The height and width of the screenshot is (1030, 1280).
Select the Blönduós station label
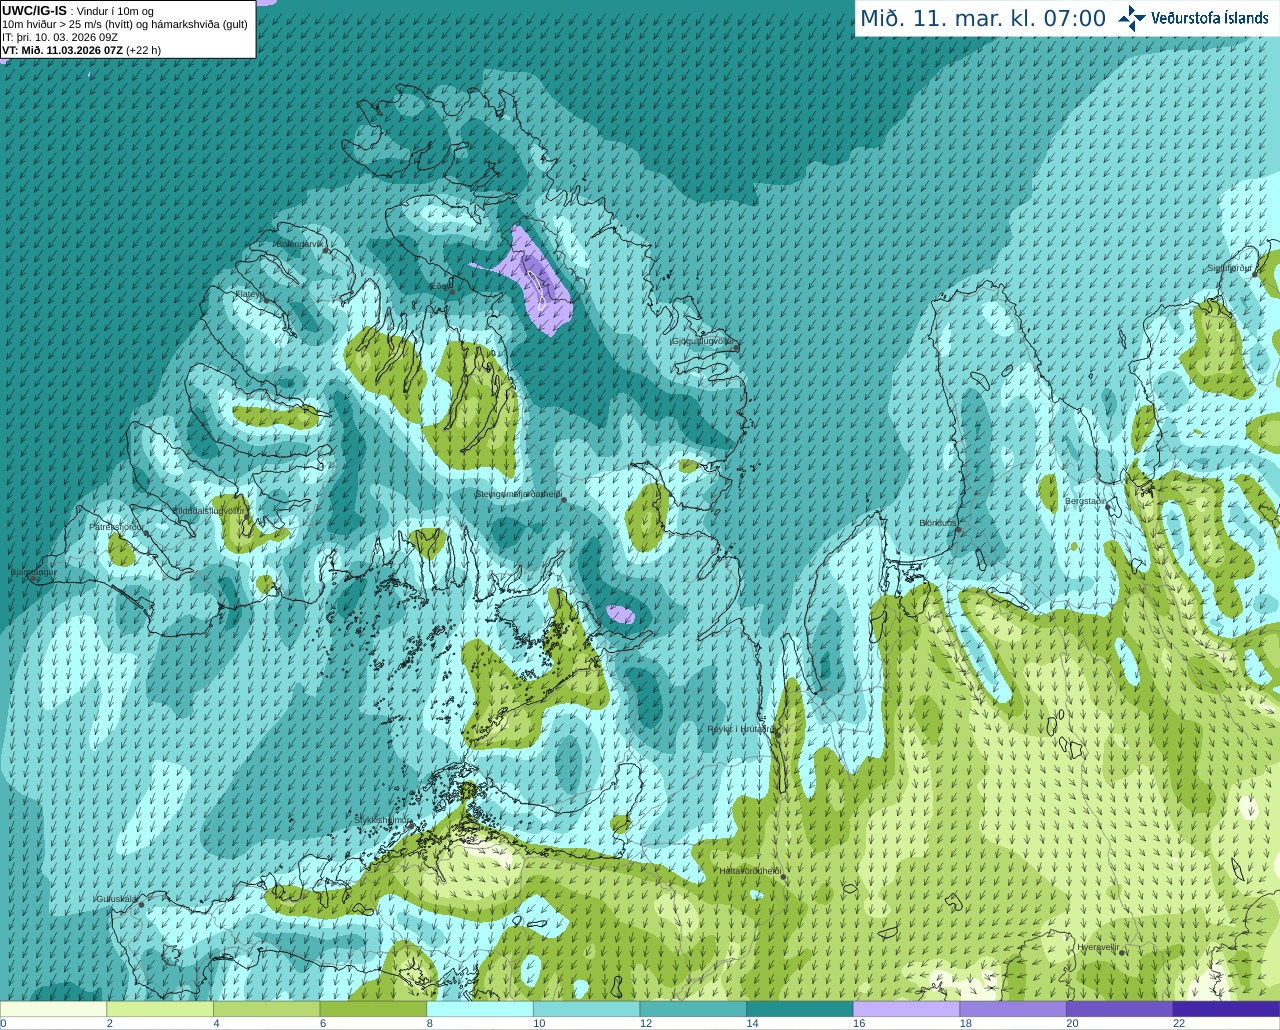click(x=938, y=523)
